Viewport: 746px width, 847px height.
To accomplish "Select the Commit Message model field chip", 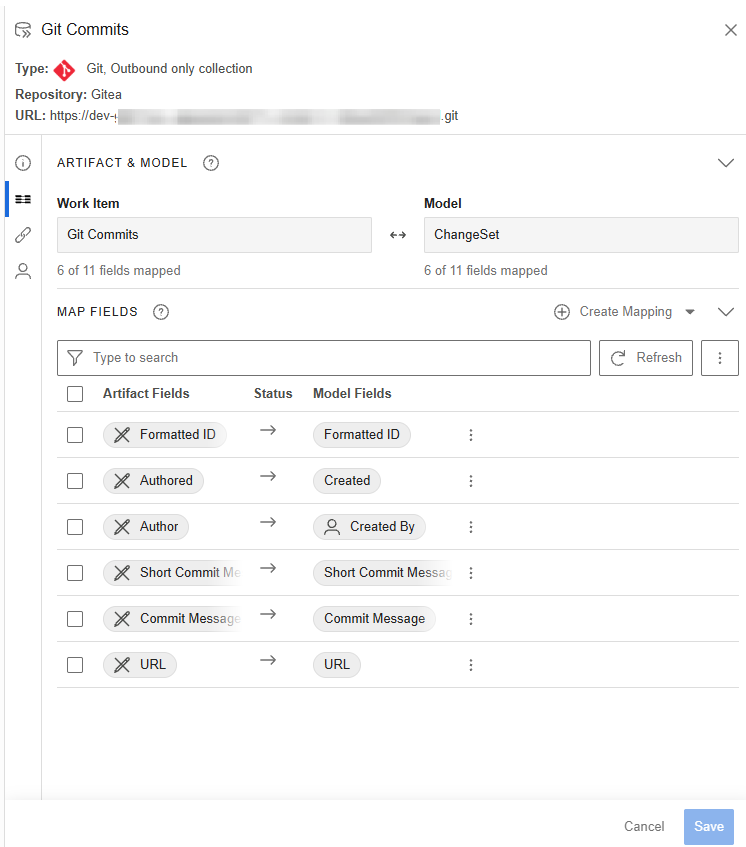I will coord(374,619).
